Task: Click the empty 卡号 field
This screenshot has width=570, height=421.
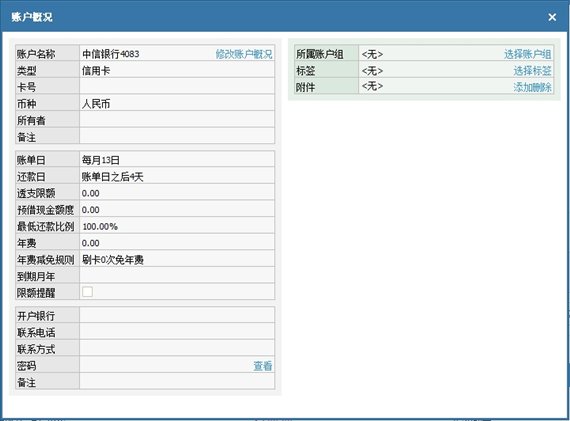Action: 177,87
